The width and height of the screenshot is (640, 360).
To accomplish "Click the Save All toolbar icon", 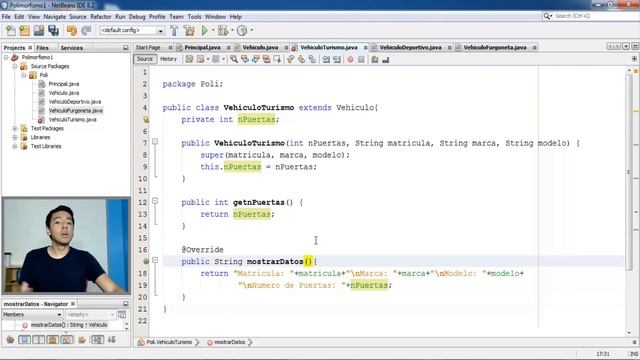I will (x=53, y=31).
